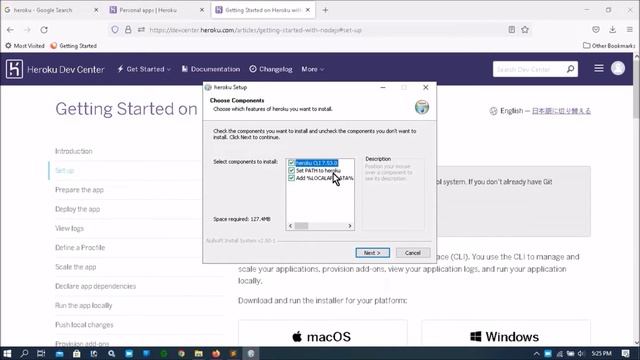
Task: Reload the current page
Action: coord(44,30)
